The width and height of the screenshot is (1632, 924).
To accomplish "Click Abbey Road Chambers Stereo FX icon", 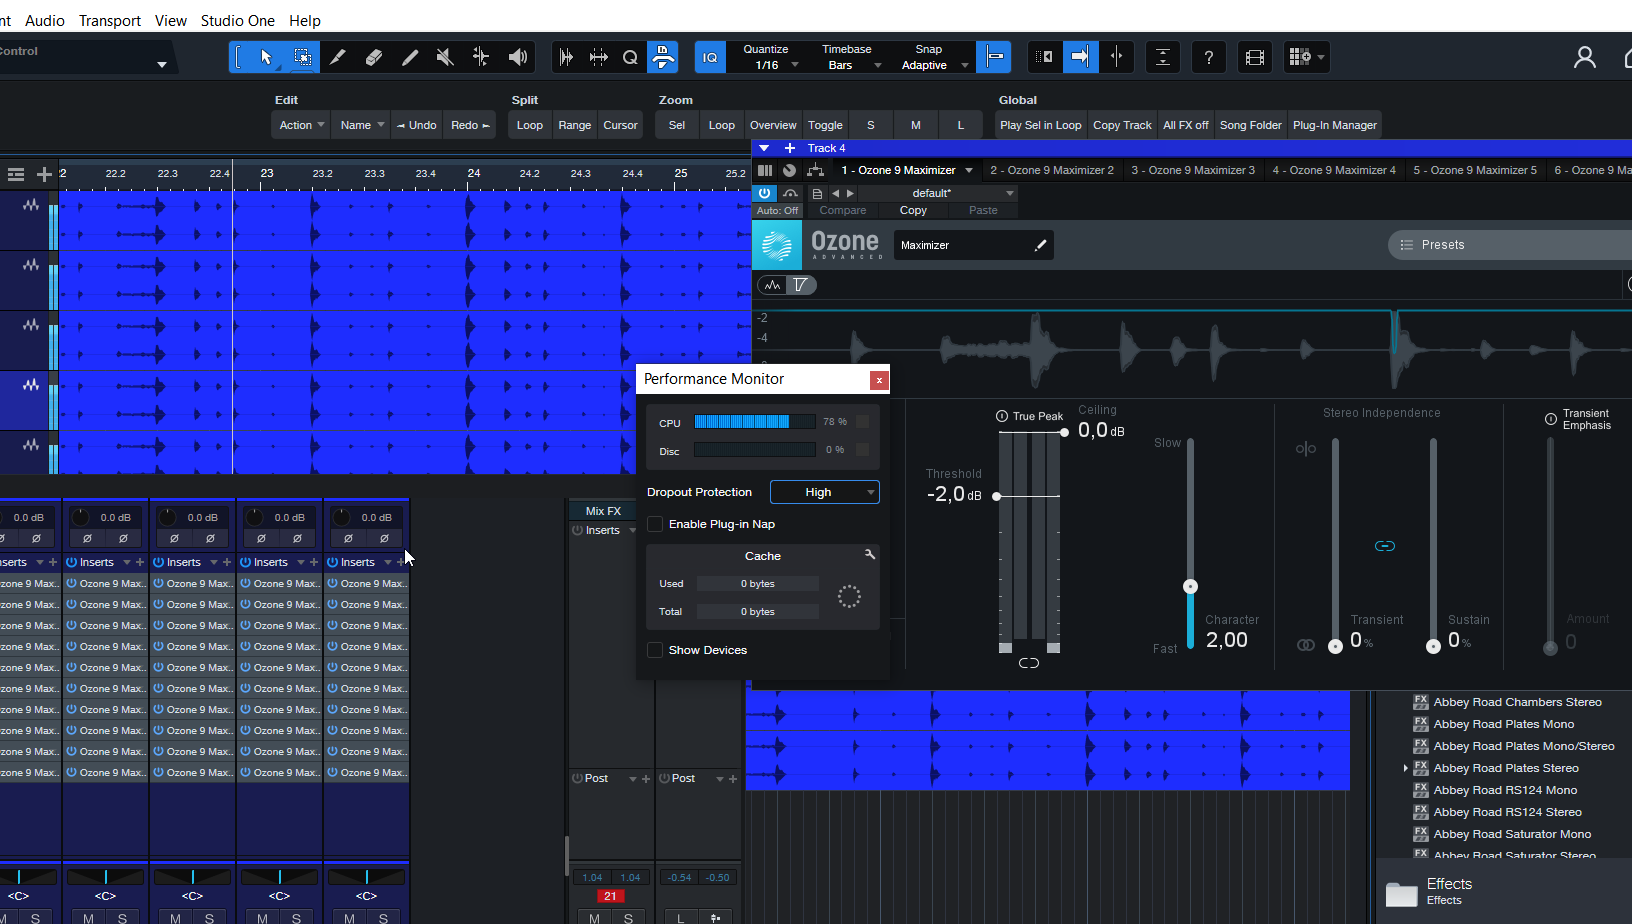I will [1420, 702].
